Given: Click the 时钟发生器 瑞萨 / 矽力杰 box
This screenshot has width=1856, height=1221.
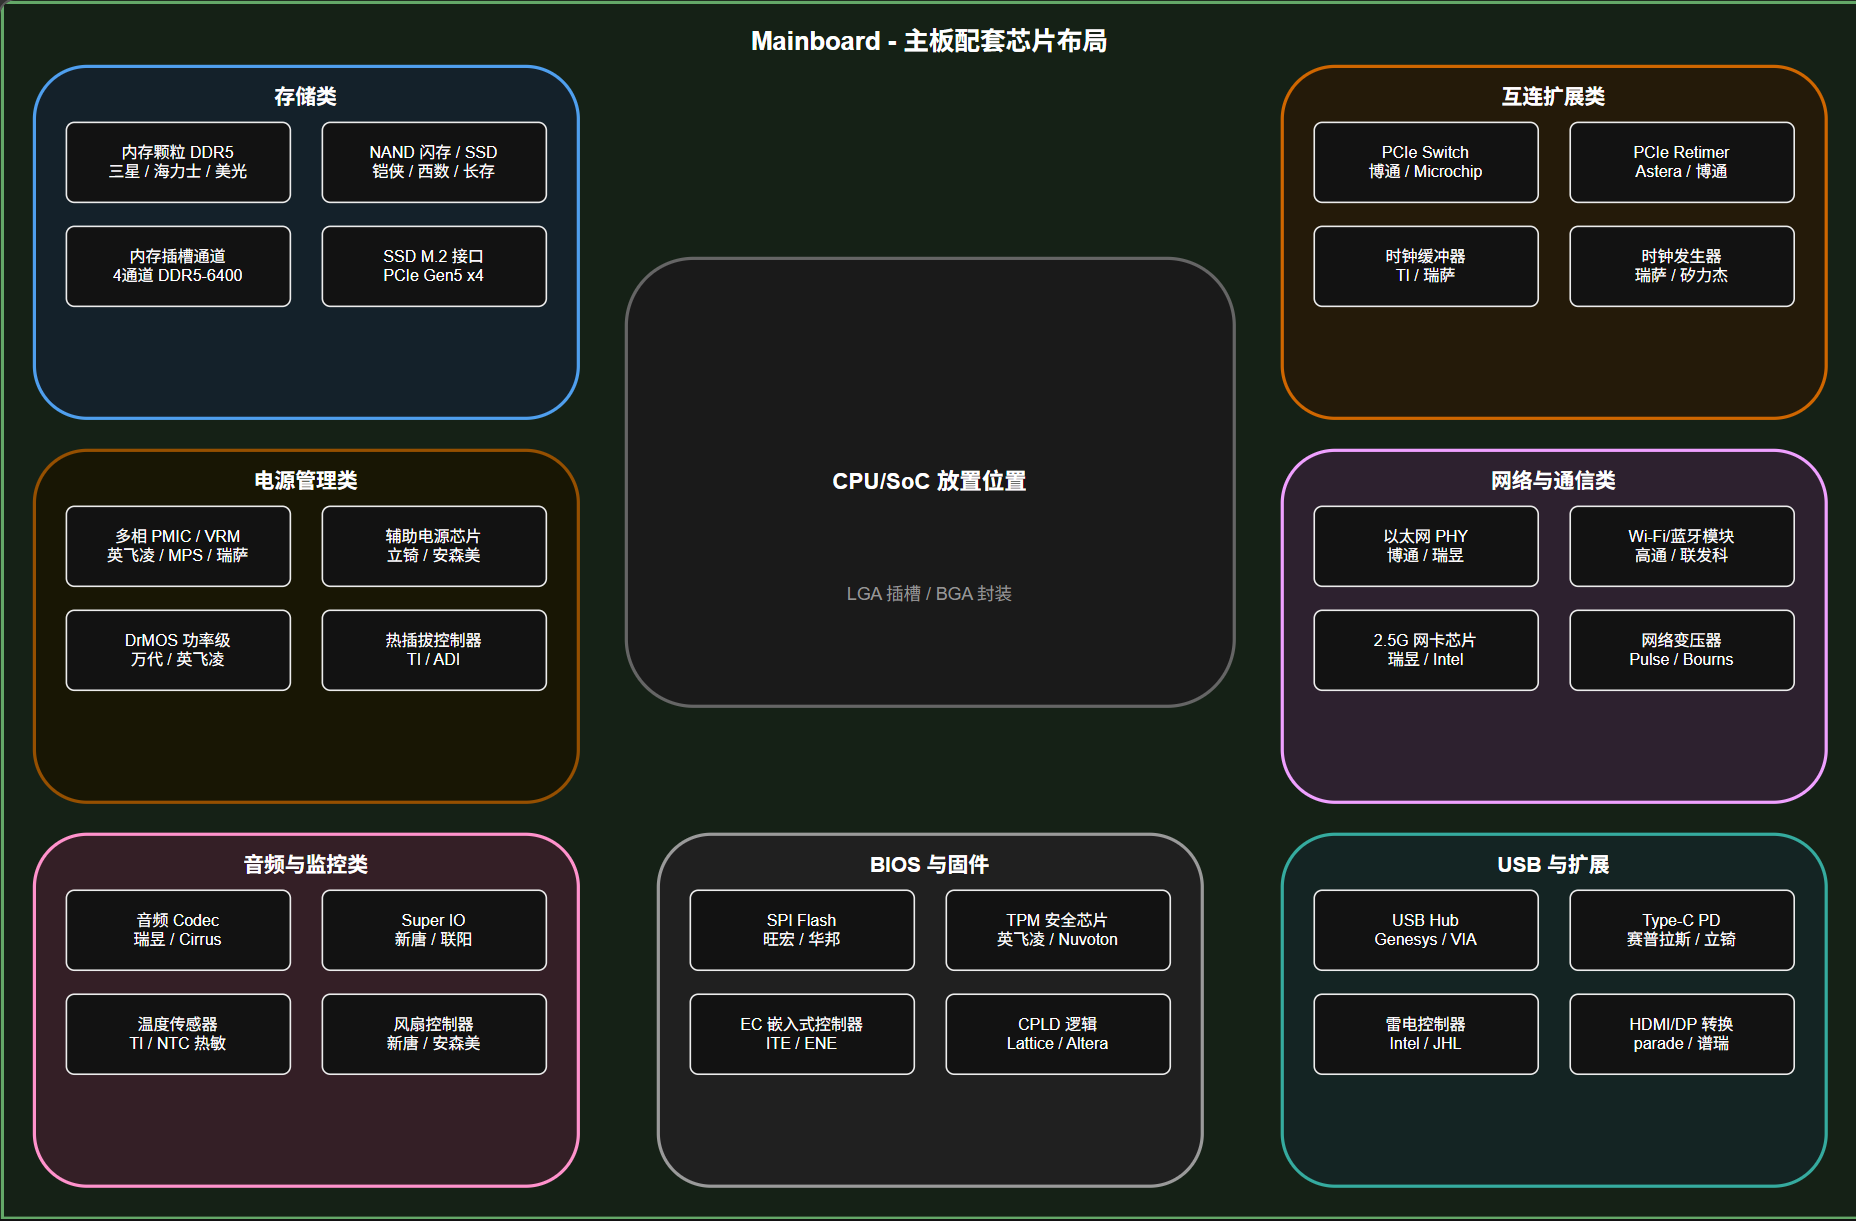Looking at the screenshot, I should [x=1682, y=266].
